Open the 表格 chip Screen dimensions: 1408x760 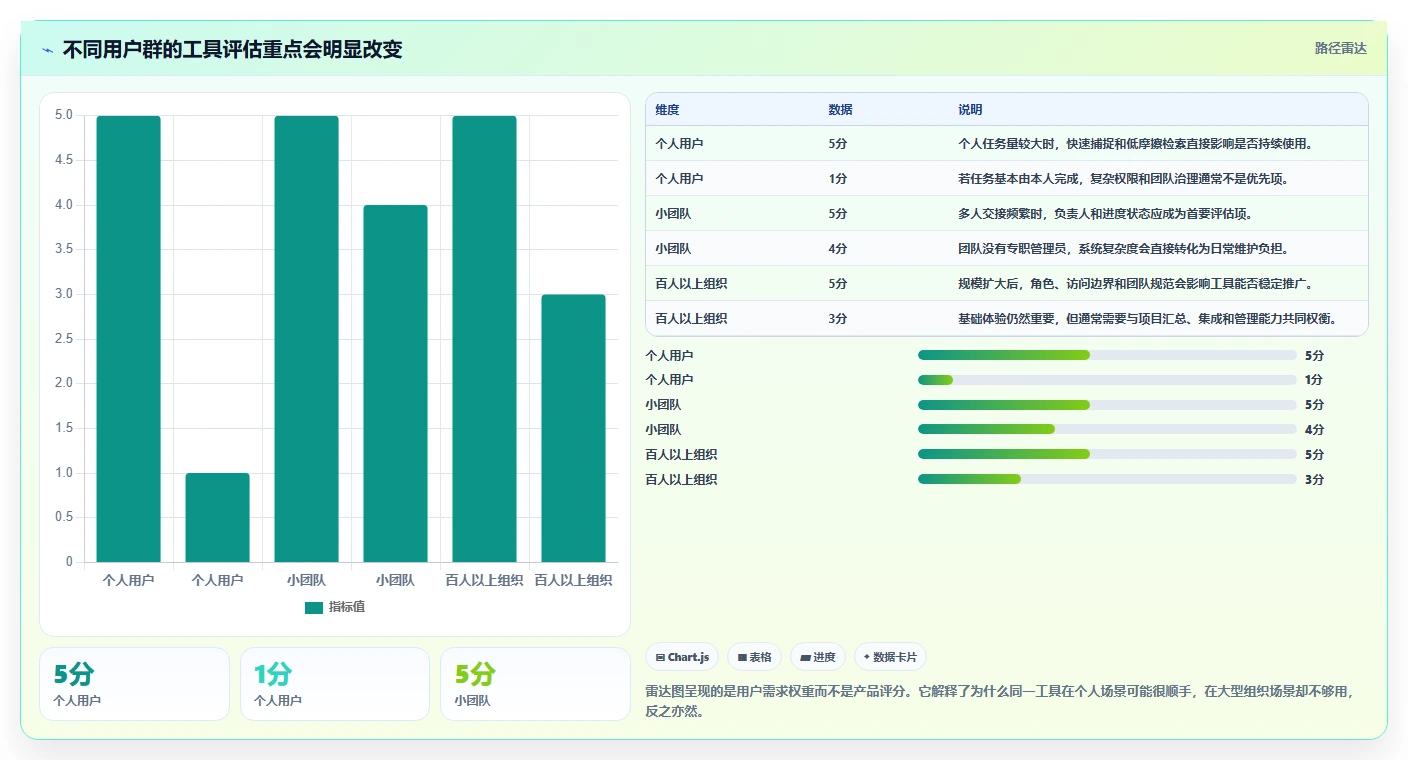point(754,657)
